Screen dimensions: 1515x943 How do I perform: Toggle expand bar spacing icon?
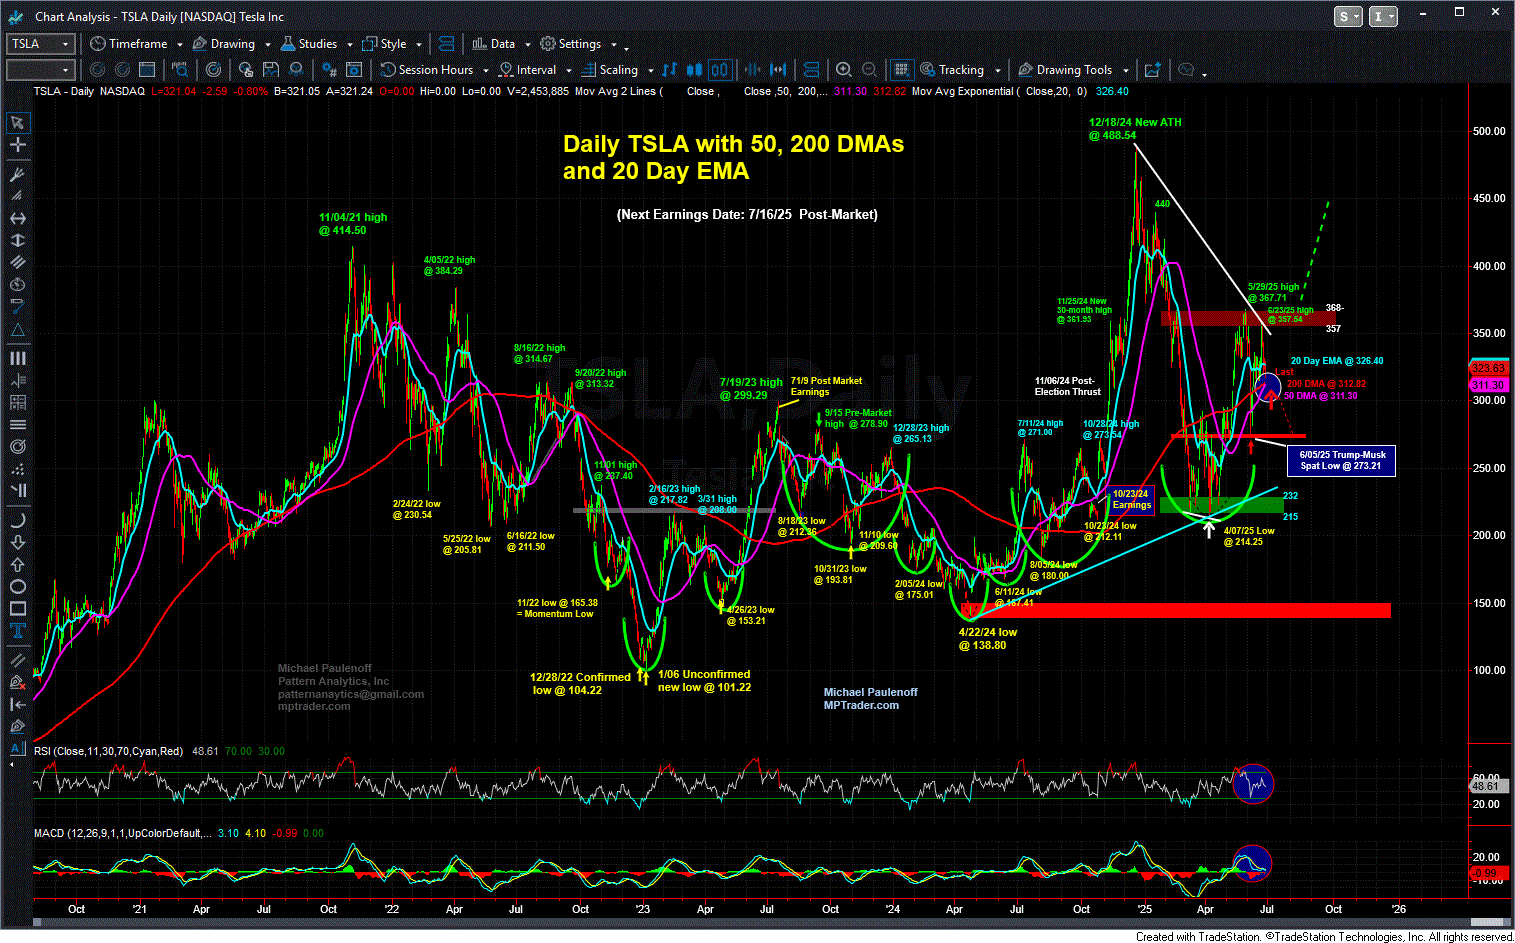pos(777,70)
